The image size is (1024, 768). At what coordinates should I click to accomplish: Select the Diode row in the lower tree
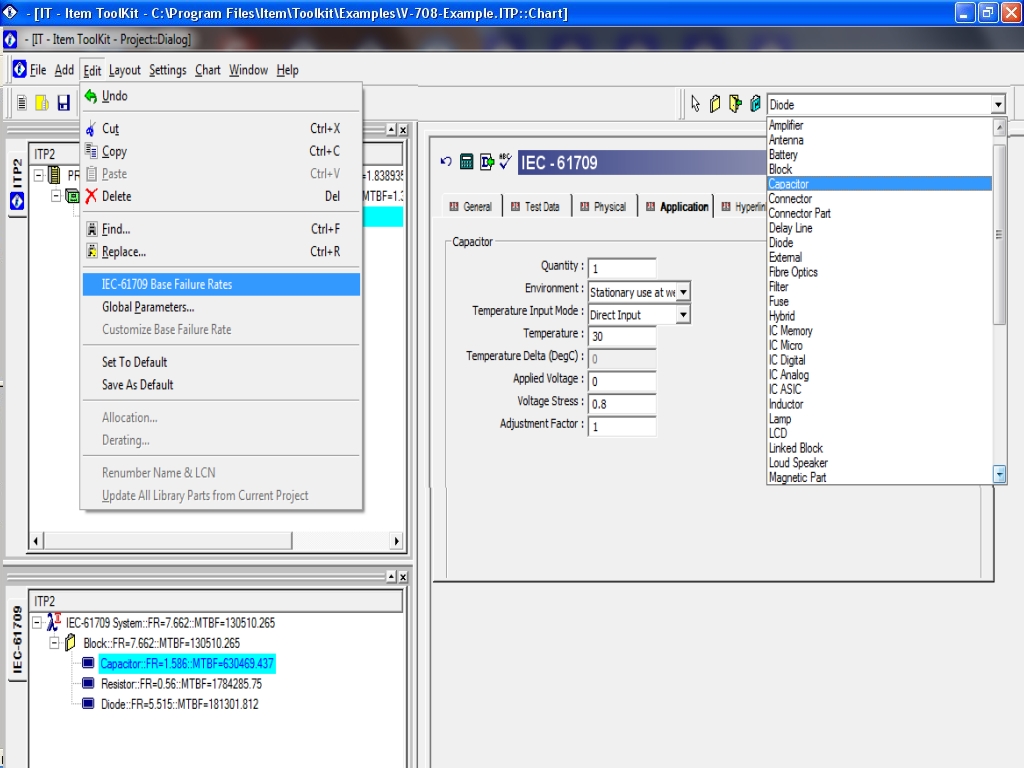click(x=180, y=704)
